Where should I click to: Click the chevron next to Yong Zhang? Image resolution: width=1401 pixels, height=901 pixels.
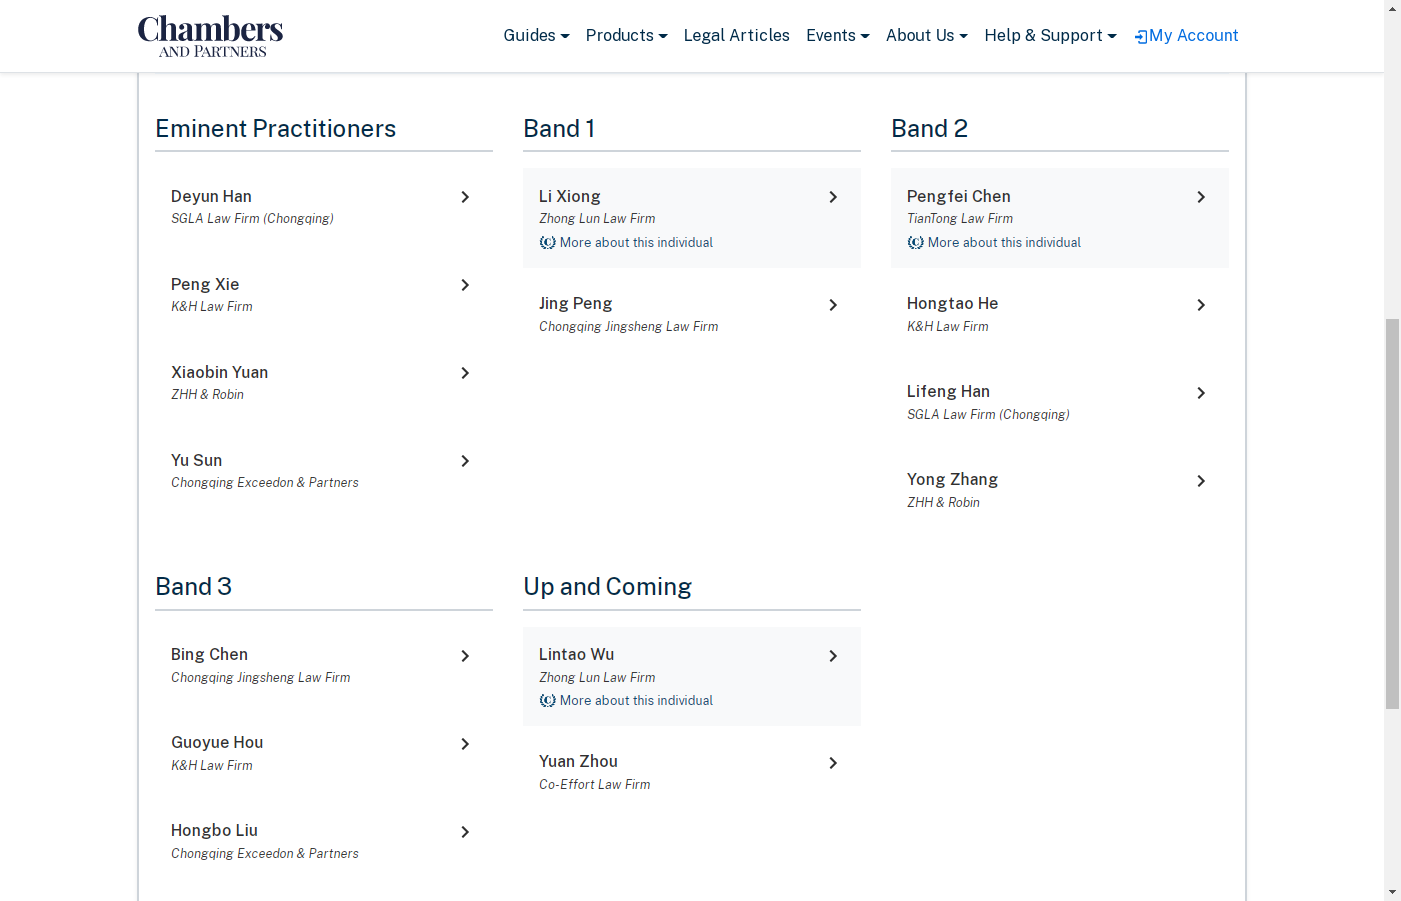(x=1201, y=481)
